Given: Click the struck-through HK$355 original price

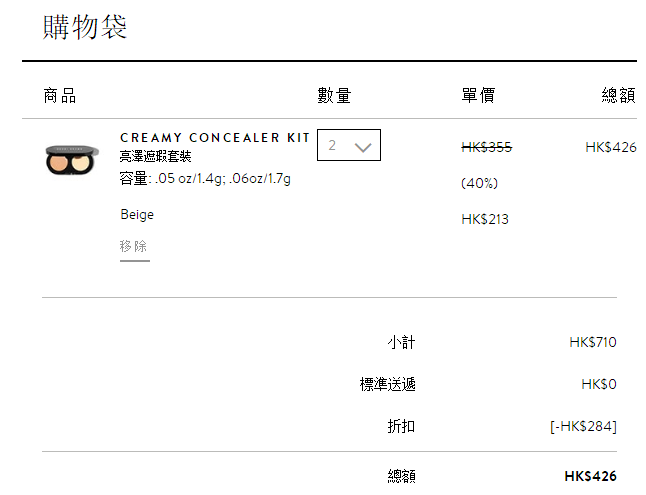Looking at the screenshot, I should pyautogui.click(x=487, y=147).
